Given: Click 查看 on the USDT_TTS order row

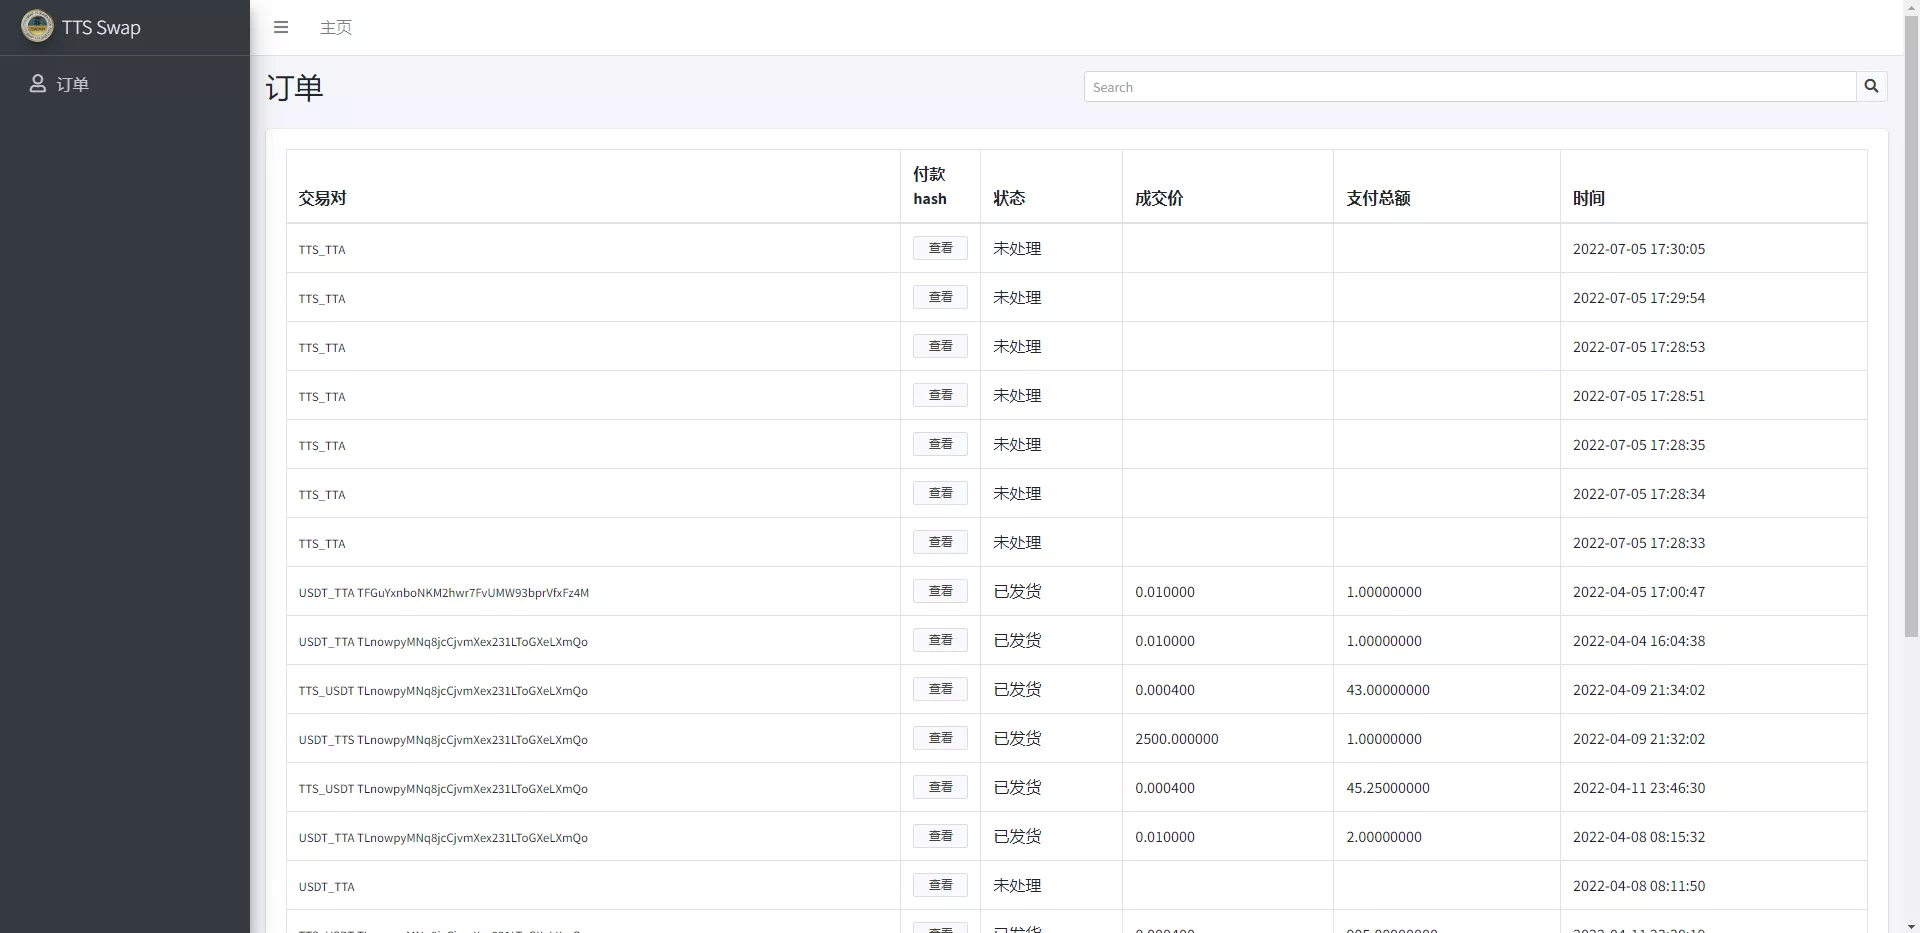Looking at the screenshot, I should pos(939,738).
